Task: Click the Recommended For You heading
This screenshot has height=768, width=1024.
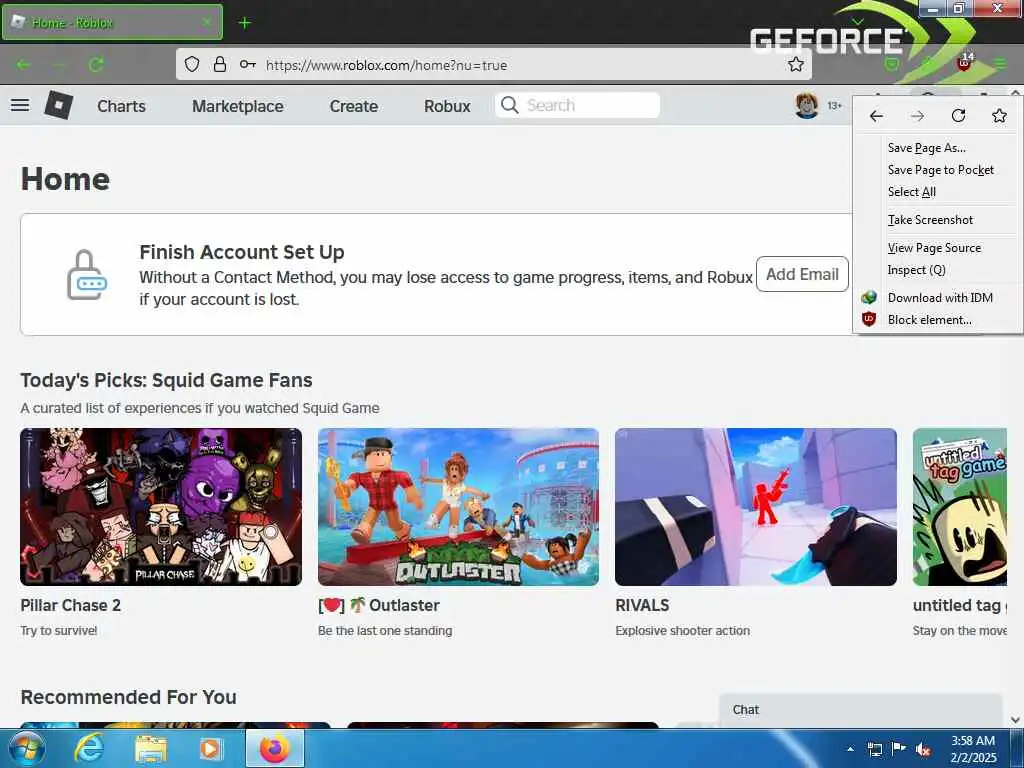Action: click(x=129, y=697)
